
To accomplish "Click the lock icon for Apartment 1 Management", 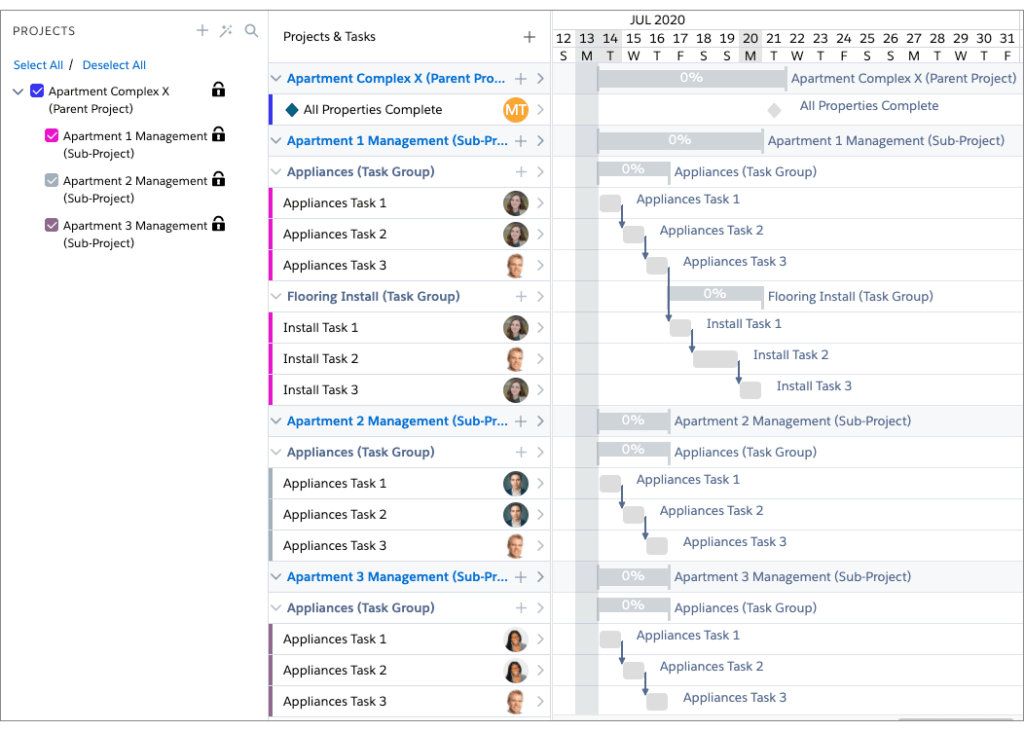I will (x=219, y=135).
